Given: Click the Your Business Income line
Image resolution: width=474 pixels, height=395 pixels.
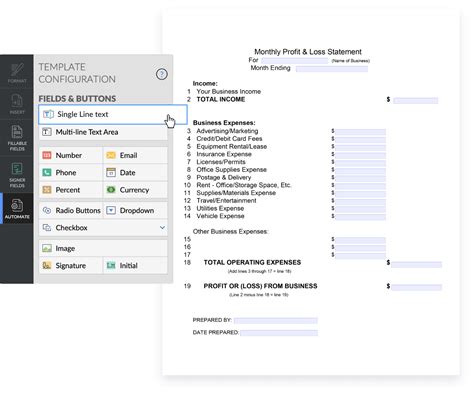Looking at the screenshot, I should 229,91.
